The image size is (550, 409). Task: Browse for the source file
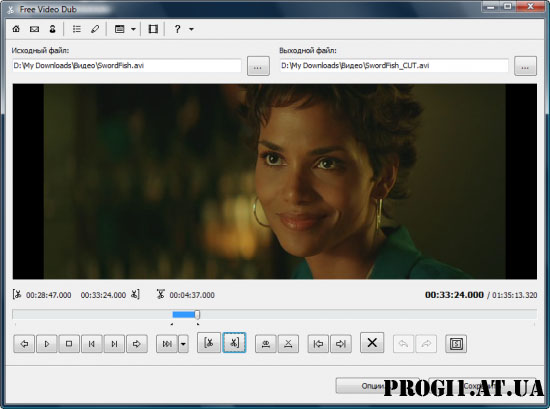(x=258, y=66)
